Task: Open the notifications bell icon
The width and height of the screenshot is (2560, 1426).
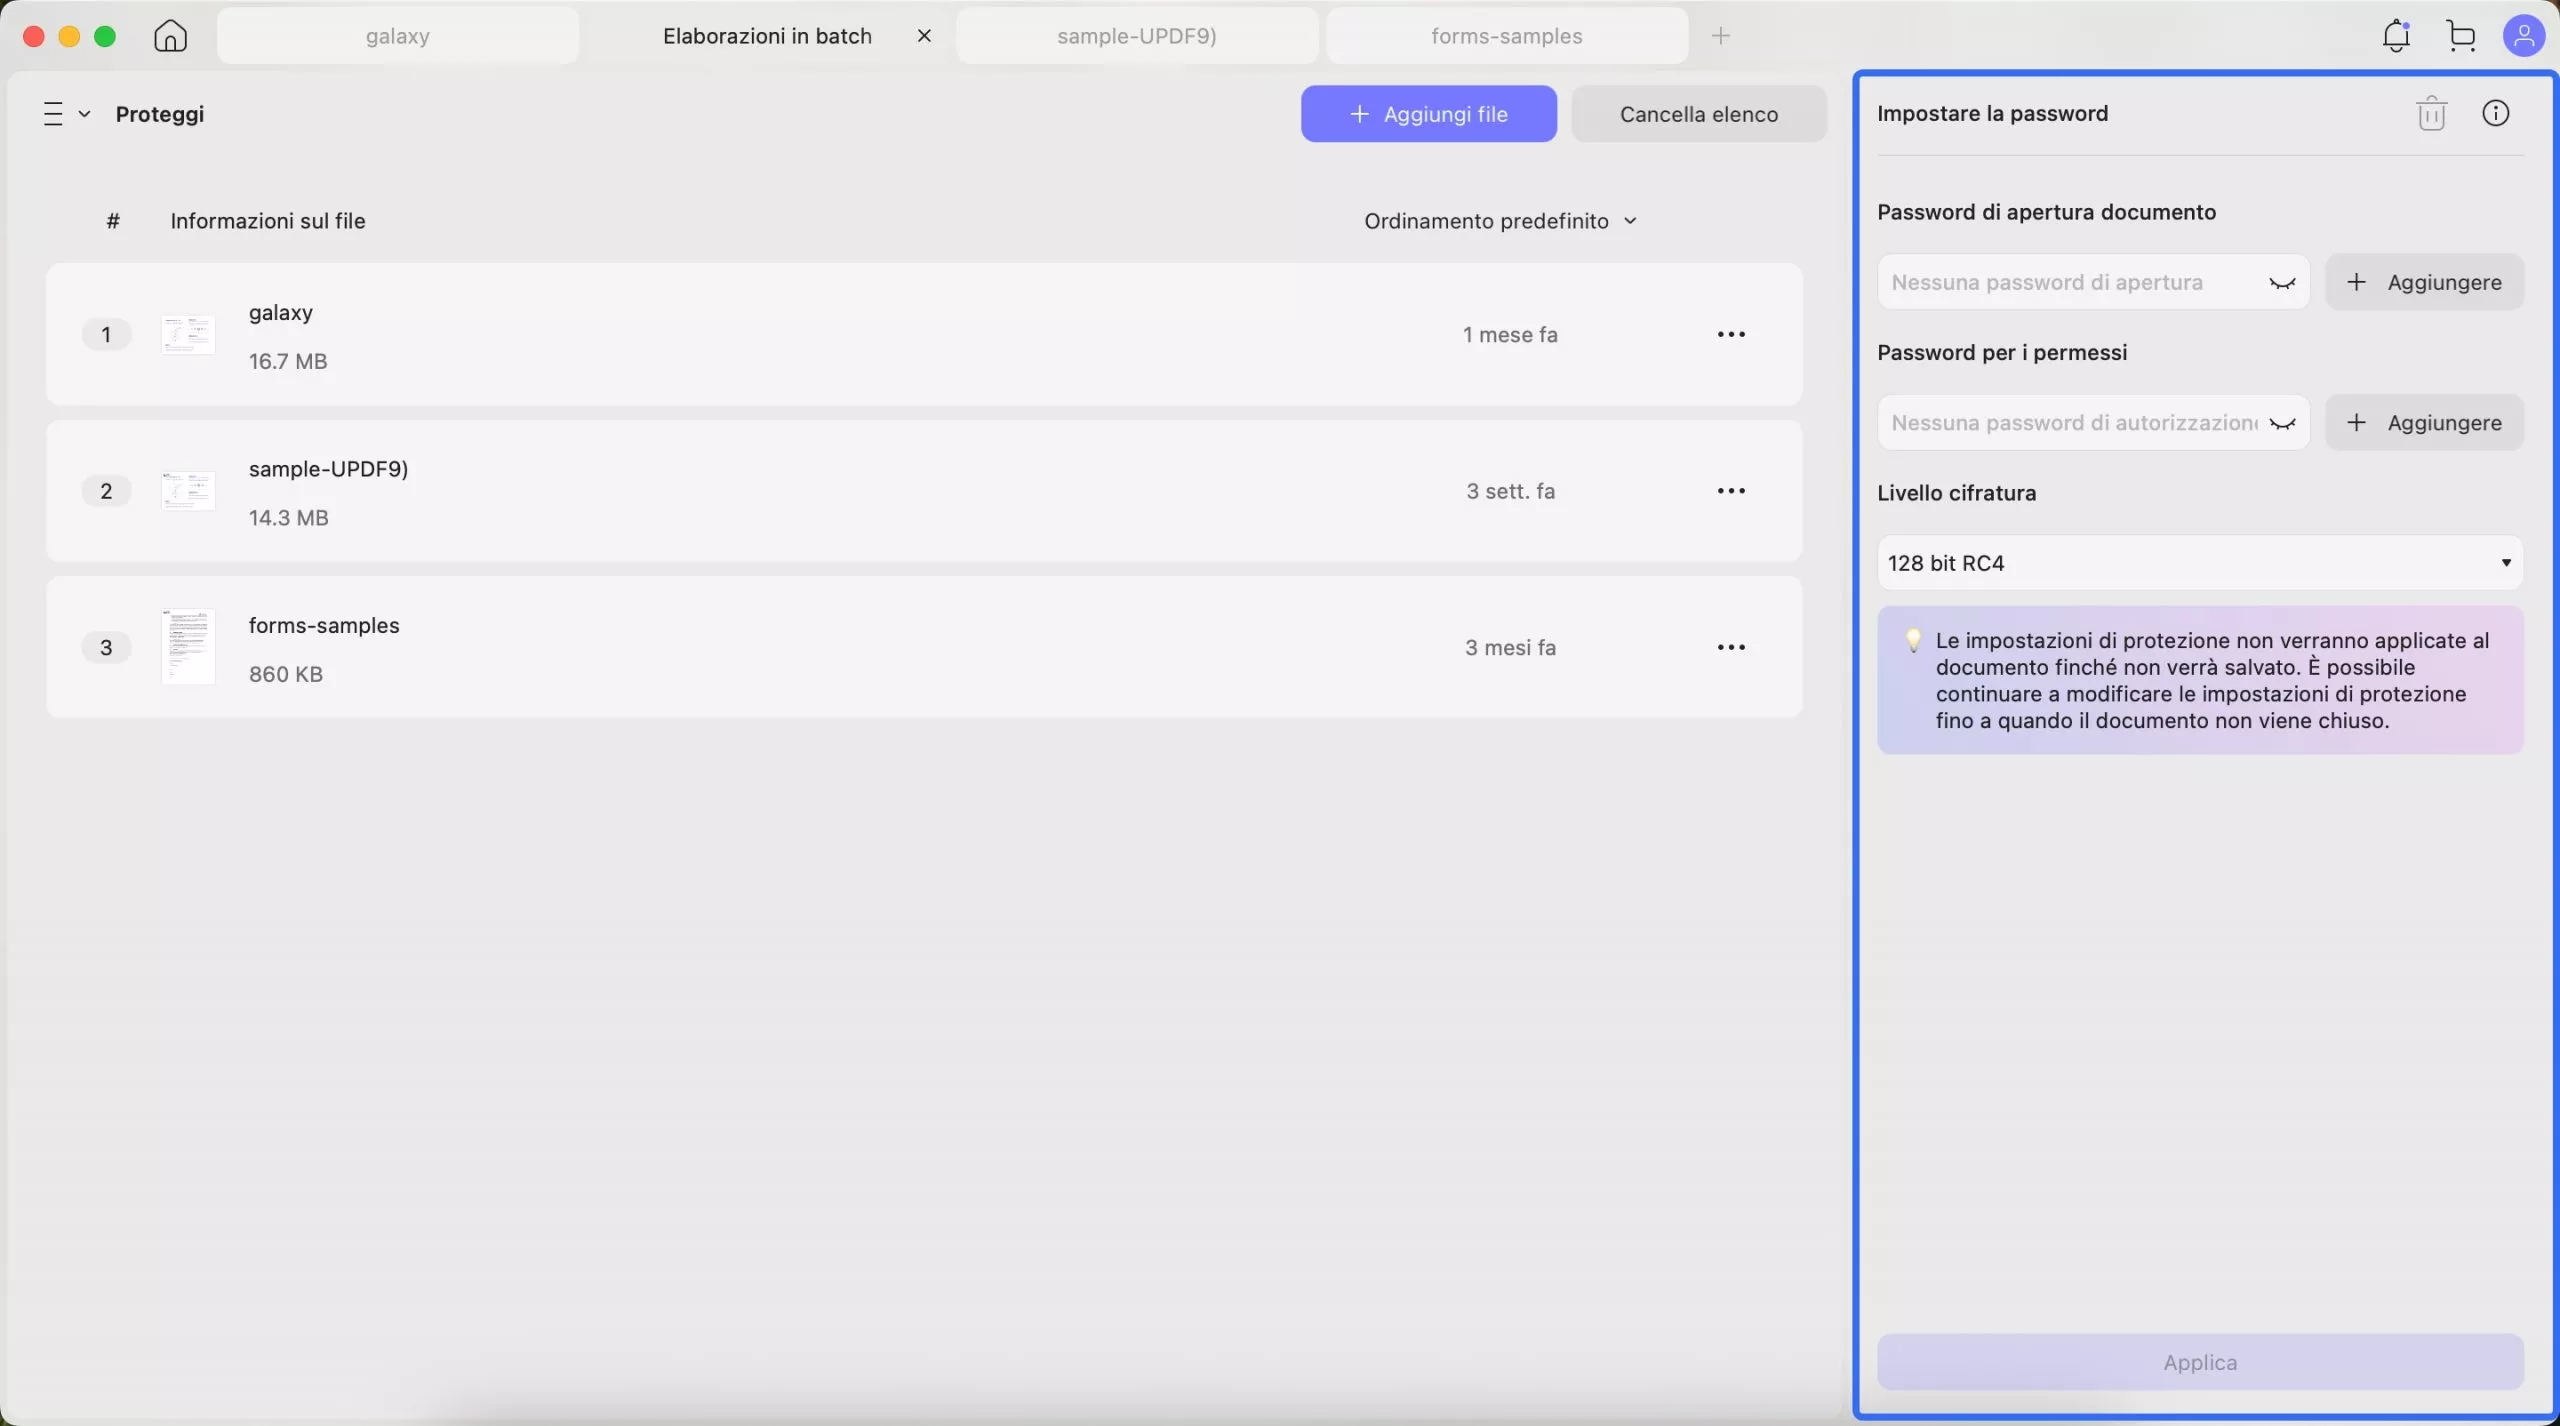Action: coord(2396,36)
